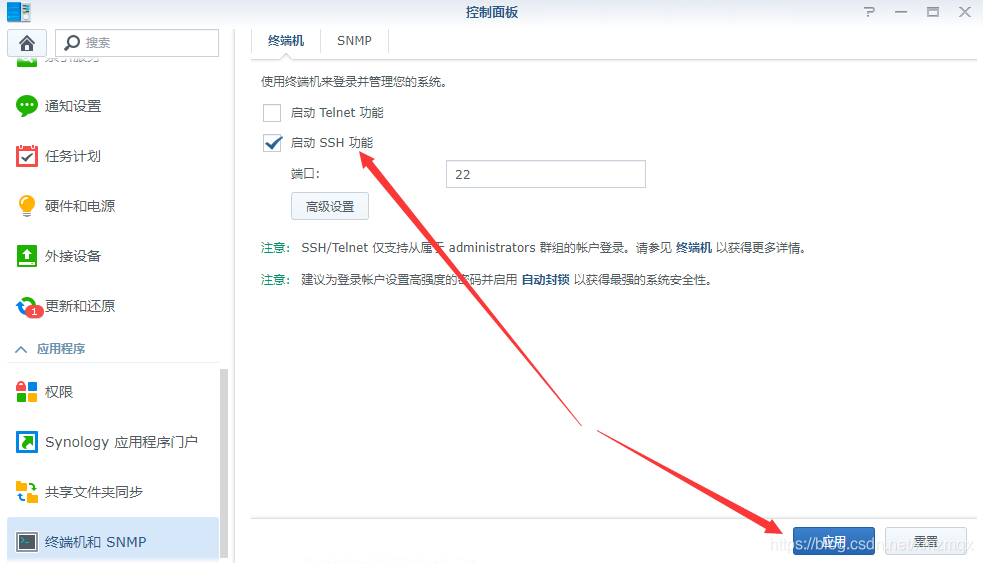Maximize the Control Panel window
This screenshot has height=563, width=983.
[933, 12]
